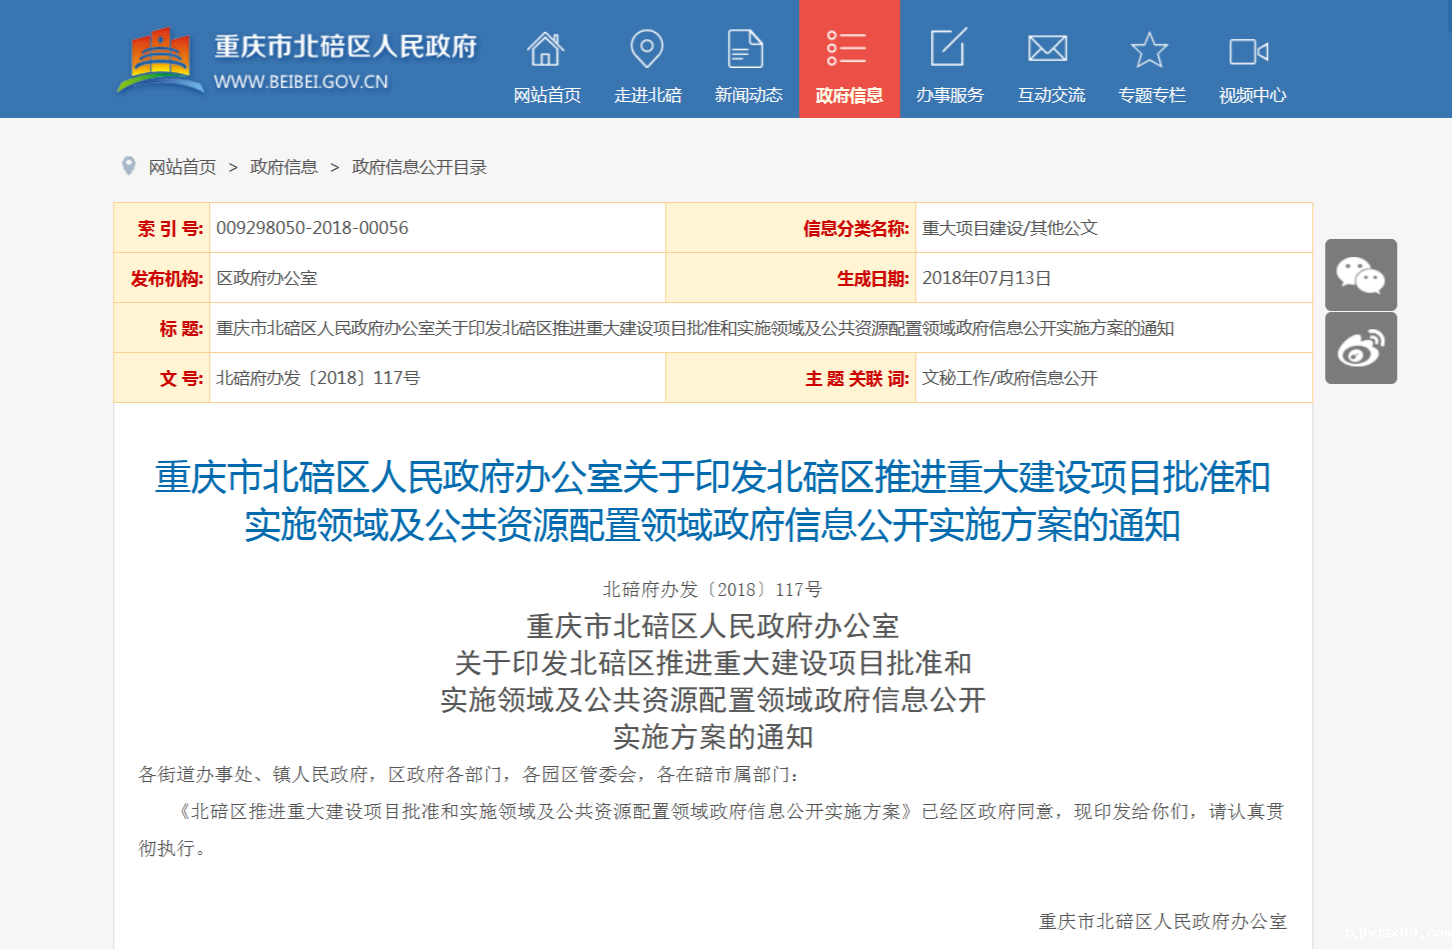The height and width of the screenshot is (949, 1452).
Task: Click the index number 009298050-2018-00056
Action: [312, 228]
